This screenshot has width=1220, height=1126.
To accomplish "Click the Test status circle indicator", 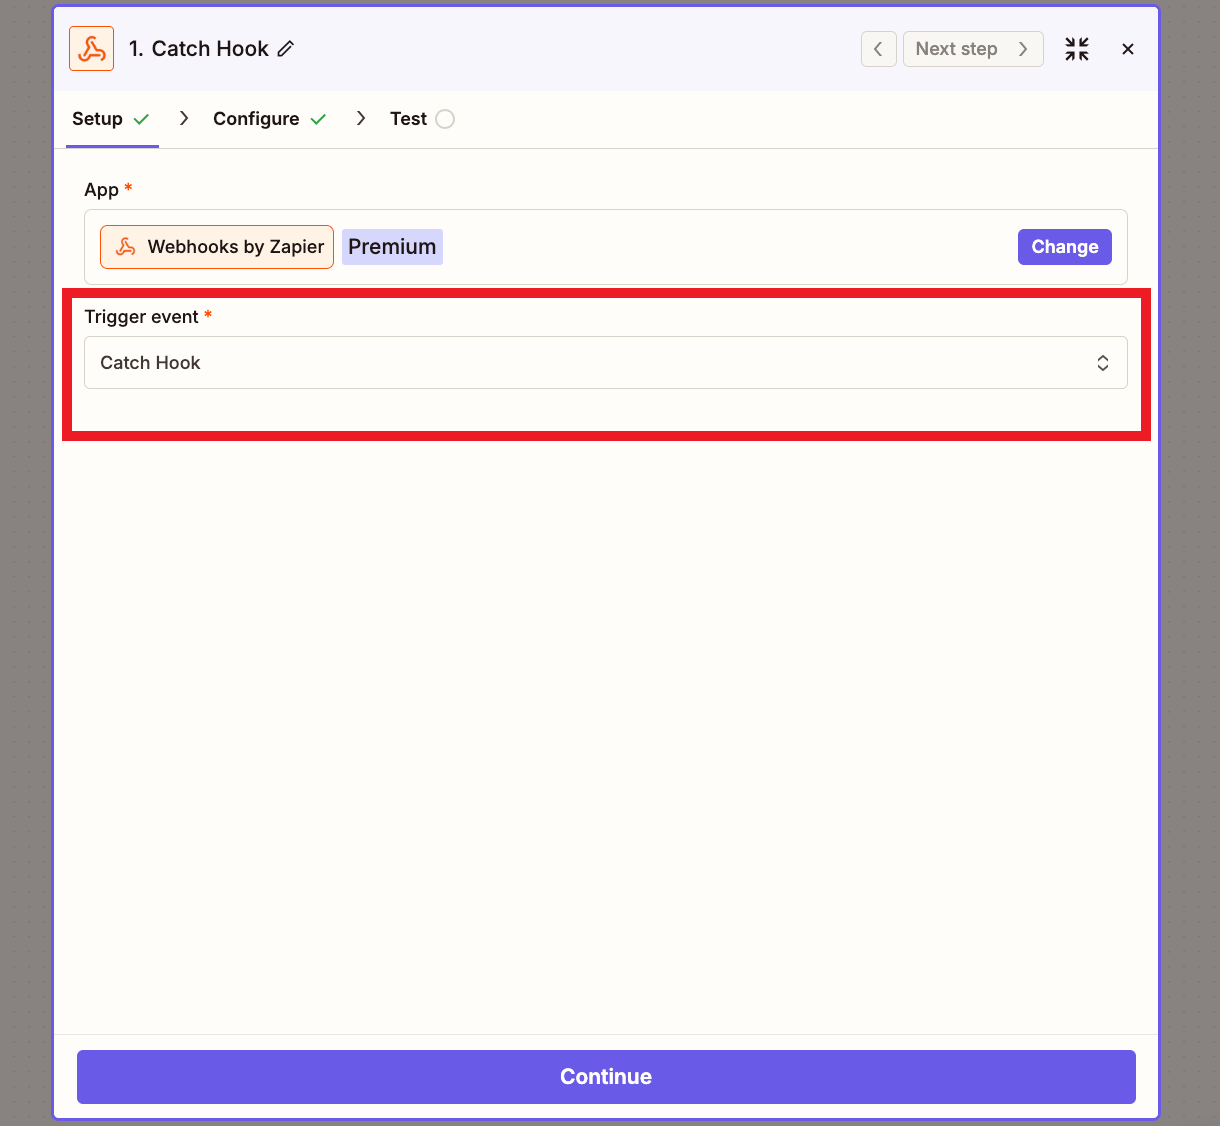I will [445, 119].
